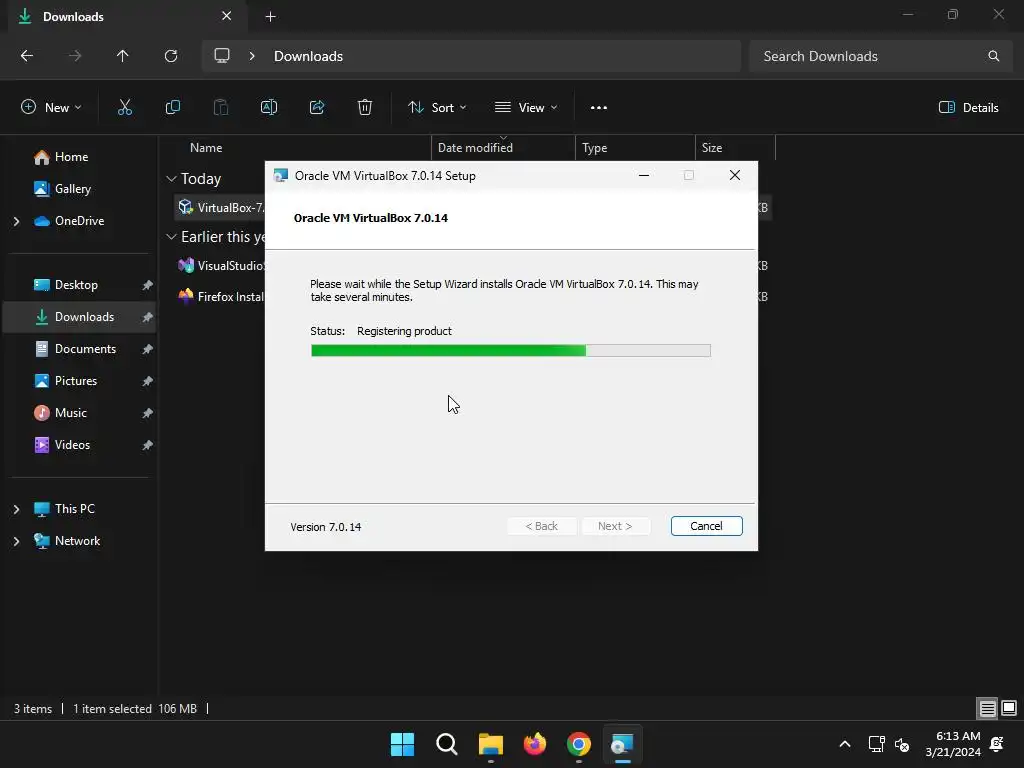Viewport: 1024px width, 768px height.
Task: Expand OneDrive in navigation pane
Action: [16, 221]
